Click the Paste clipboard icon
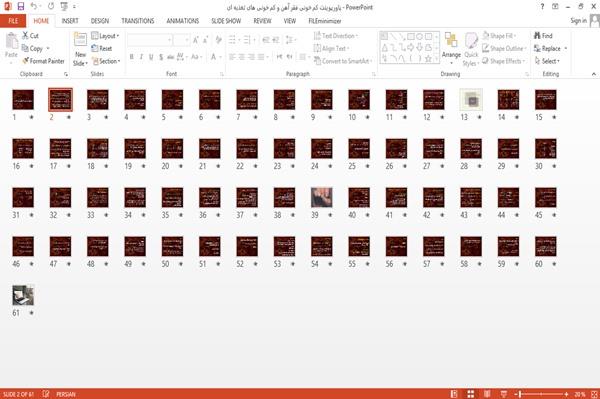 [11, 41]
